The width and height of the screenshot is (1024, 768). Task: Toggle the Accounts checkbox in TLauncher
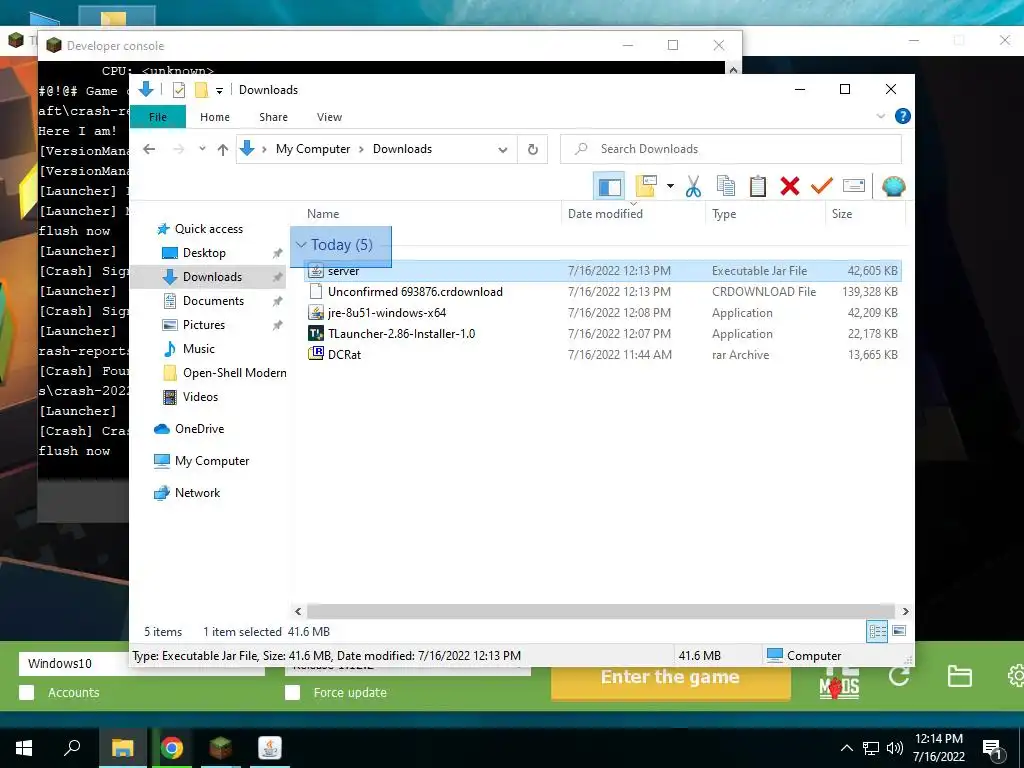(27, 692)
